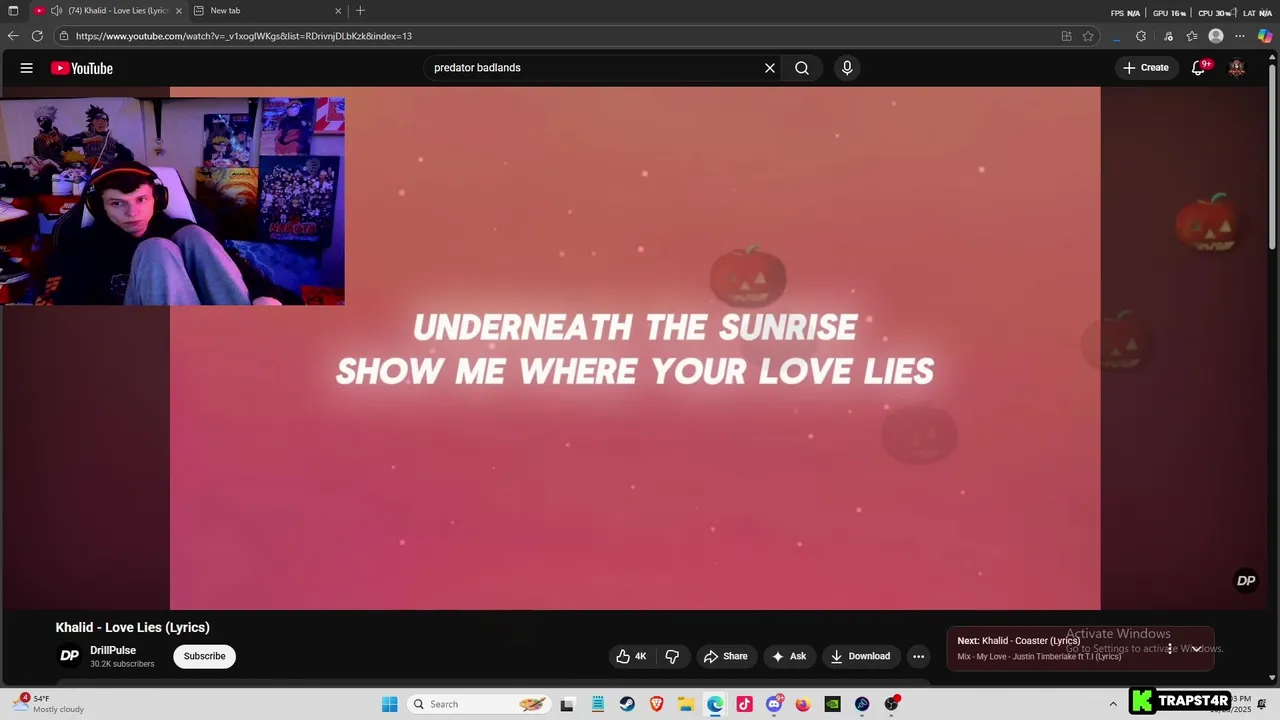Mute the Khalid tab via speaker icon
Image resolution: width=1280 pixels, height=720 pixels.
point(56,11)
